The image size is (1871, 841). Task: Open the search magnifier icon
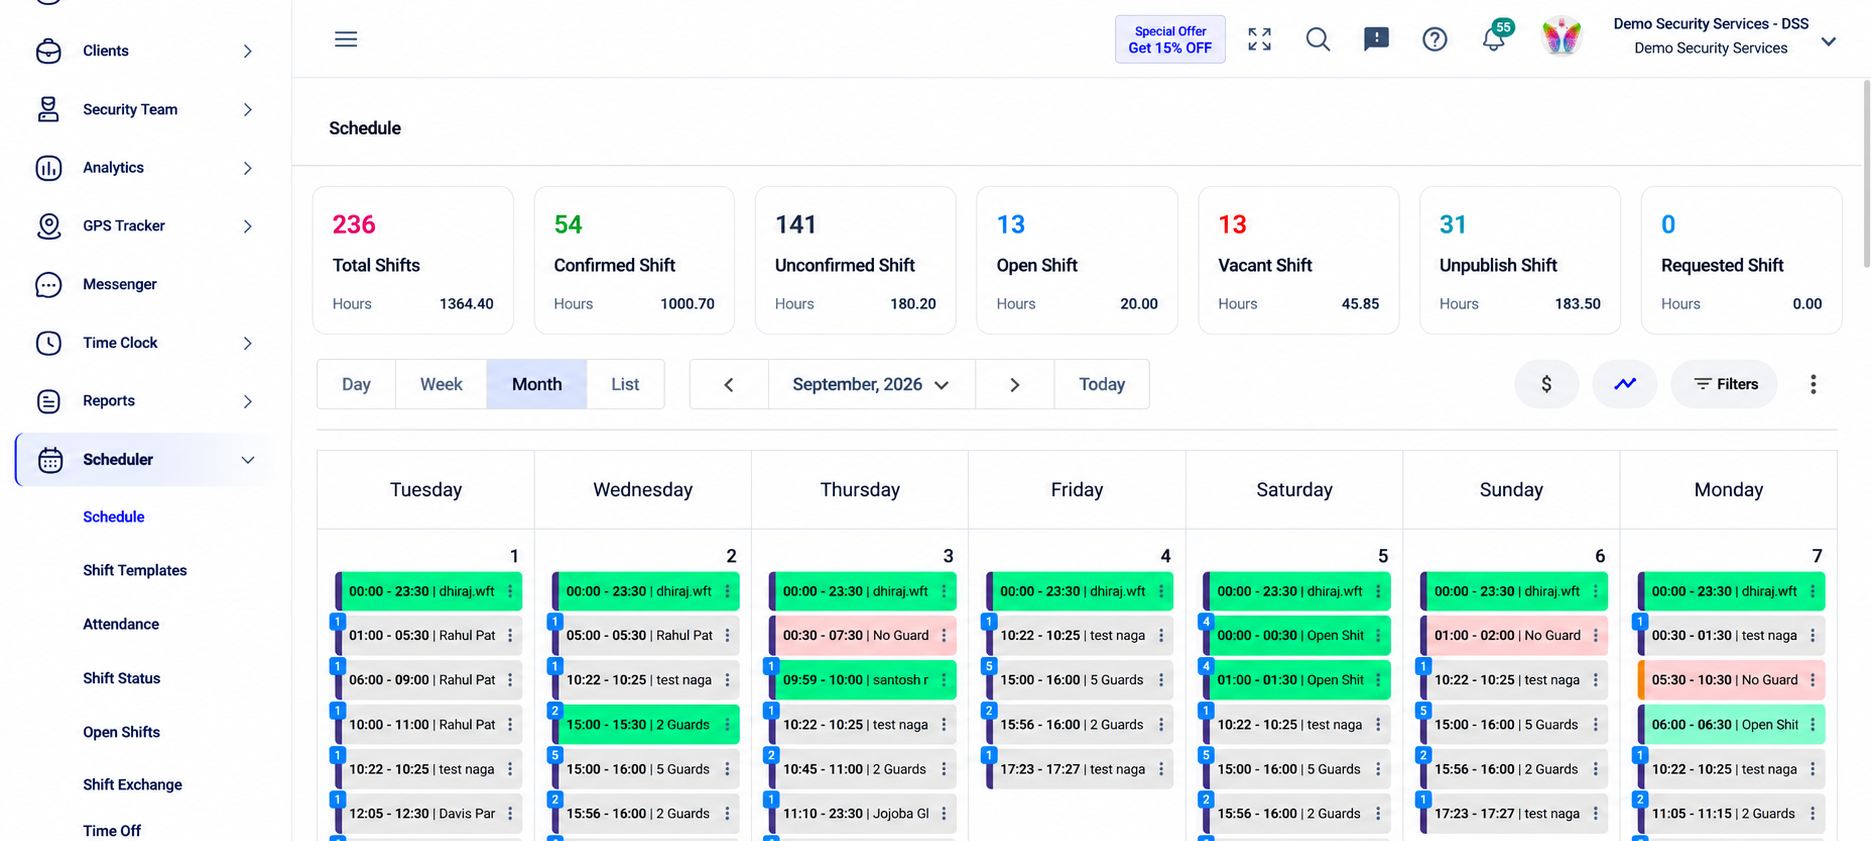click(1318, 39)
